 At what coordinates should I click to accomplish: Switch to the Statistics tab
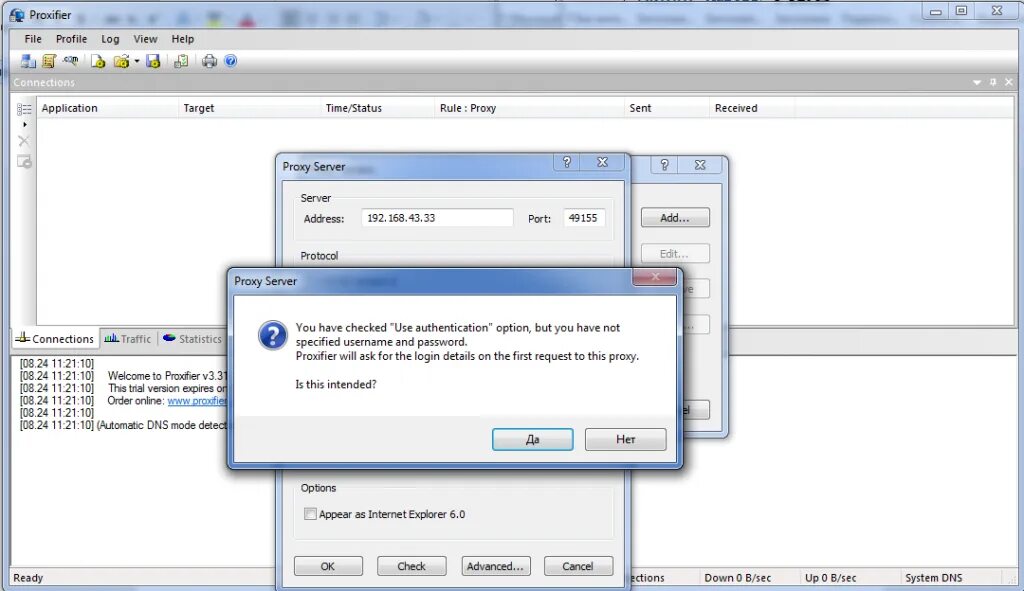coord(193,339)
